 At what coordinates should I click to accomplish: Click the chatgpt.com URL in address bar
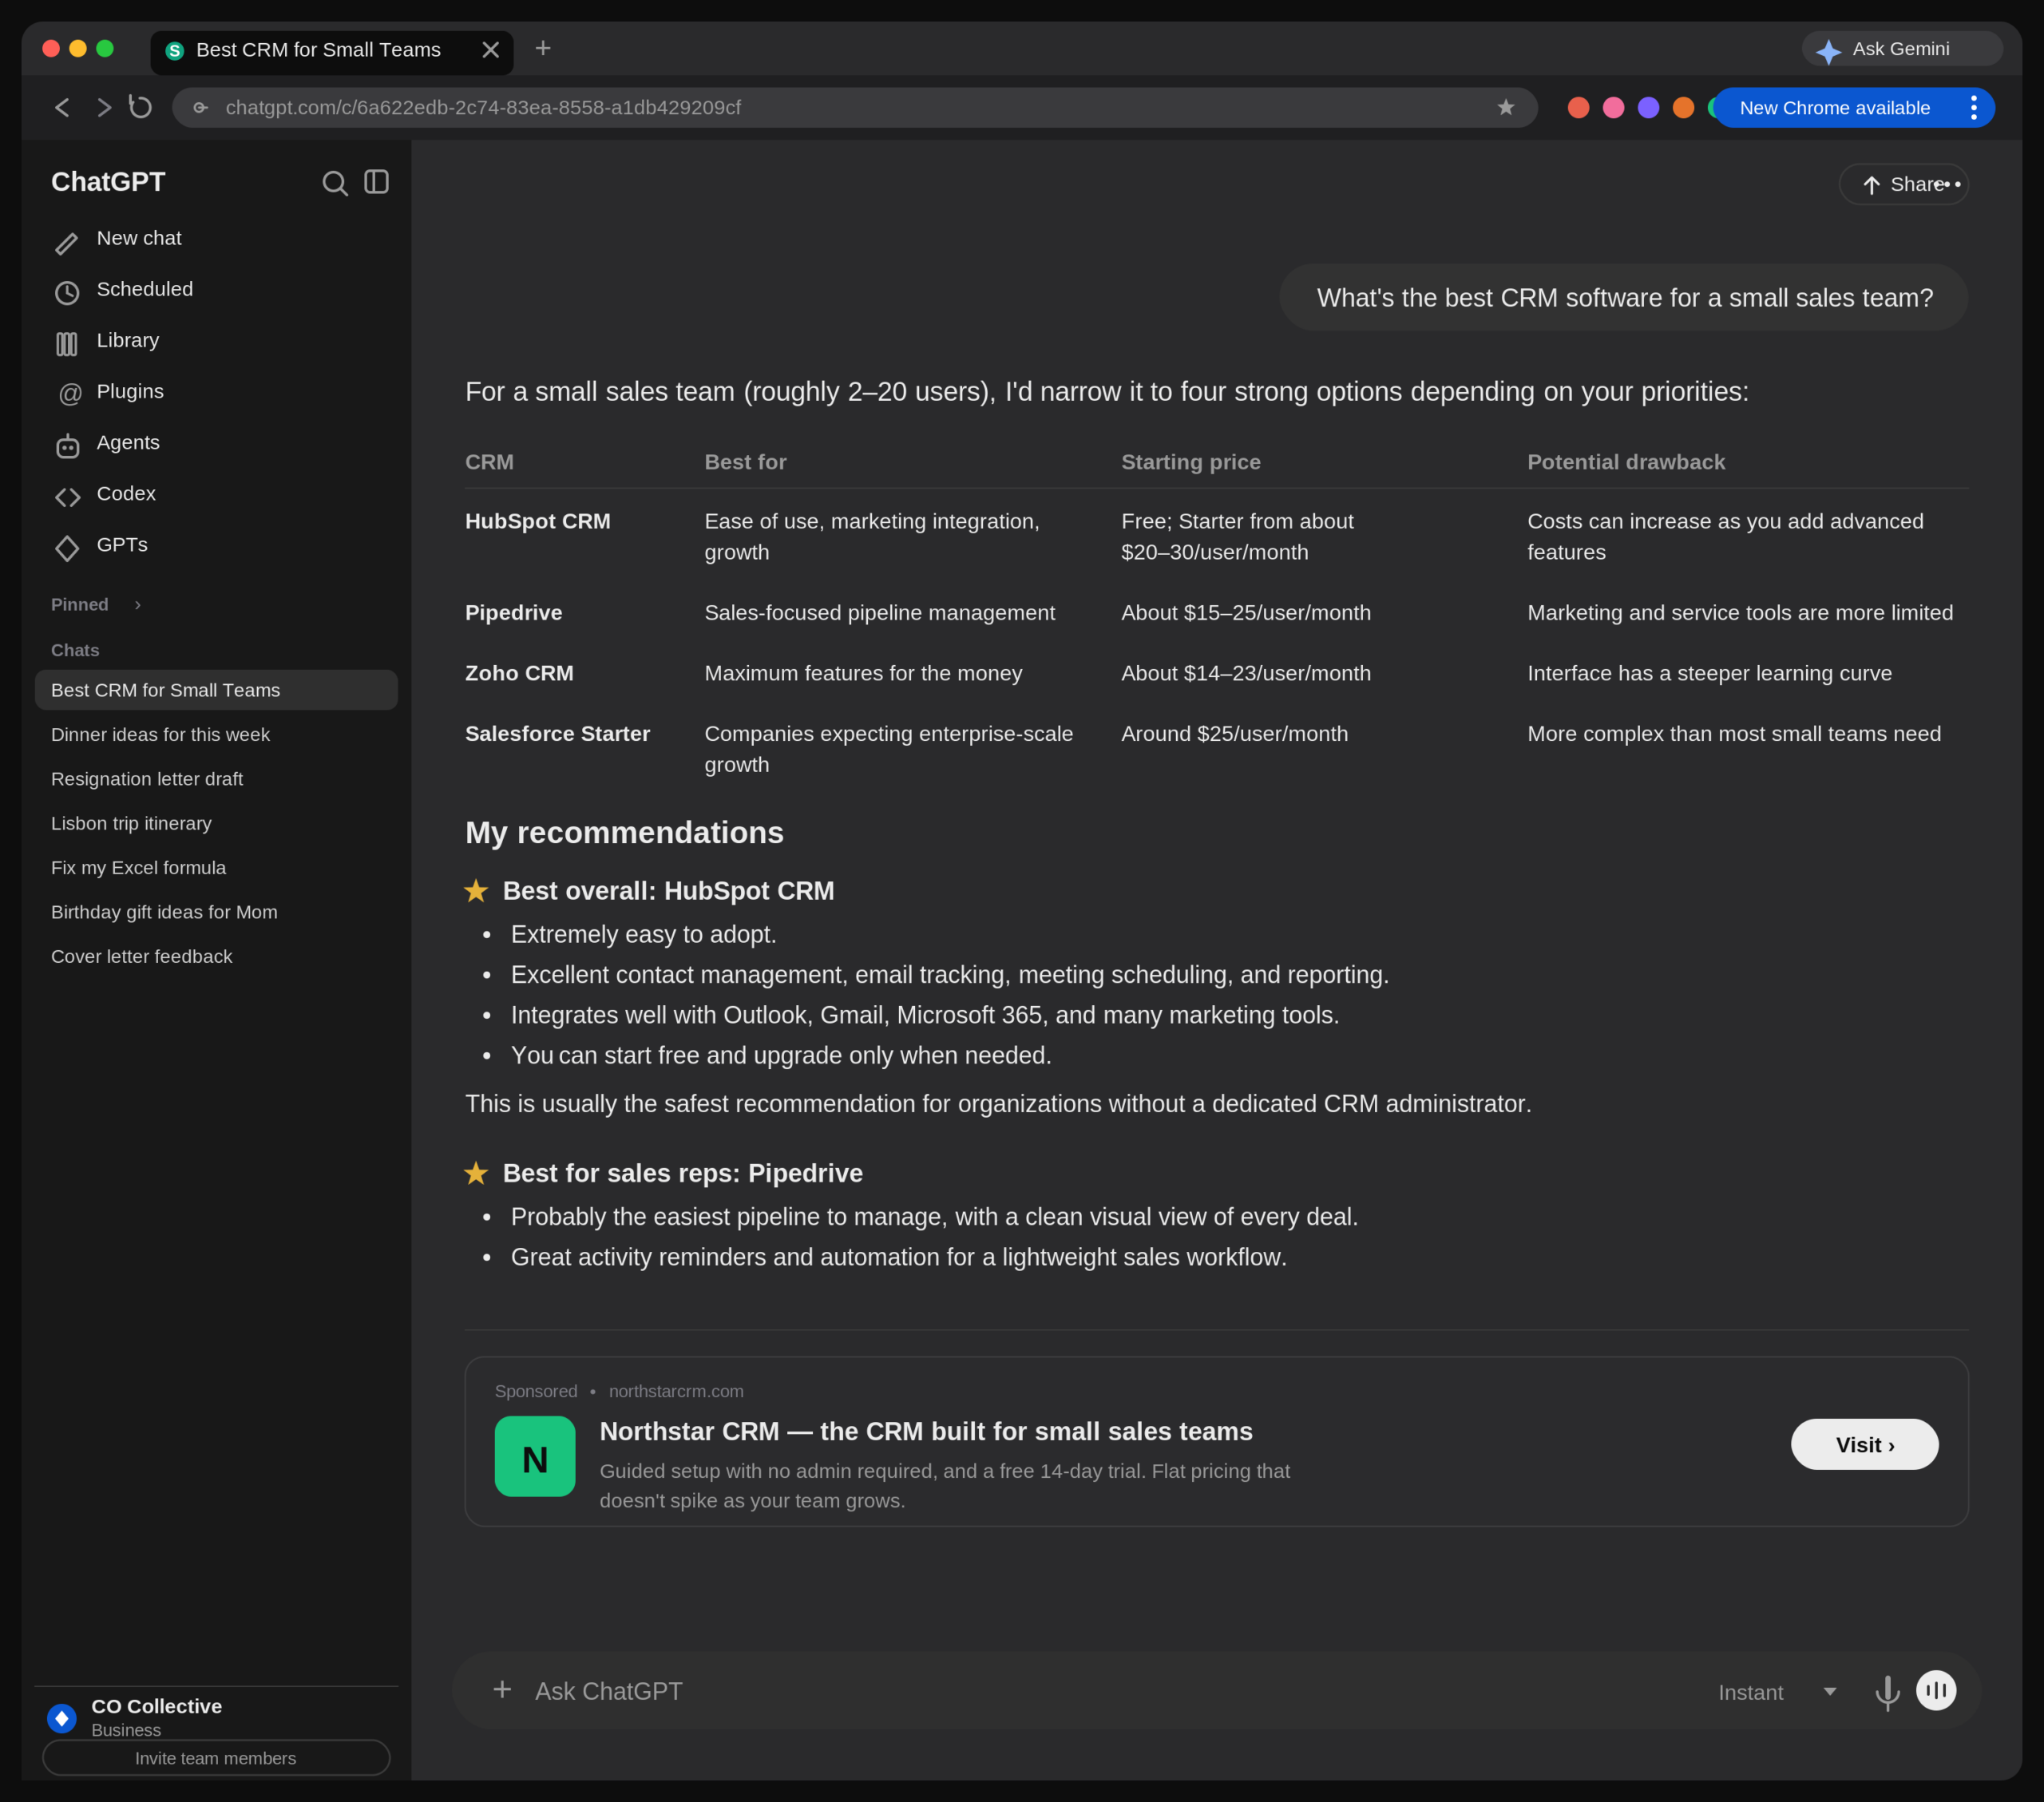click(x=483, y=107)
